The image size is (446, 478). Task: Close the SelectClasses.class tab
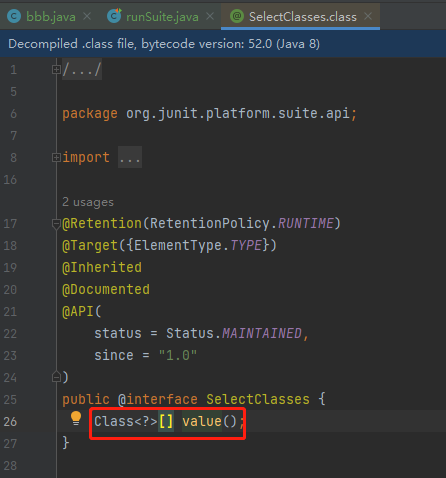tap(368, 16)
